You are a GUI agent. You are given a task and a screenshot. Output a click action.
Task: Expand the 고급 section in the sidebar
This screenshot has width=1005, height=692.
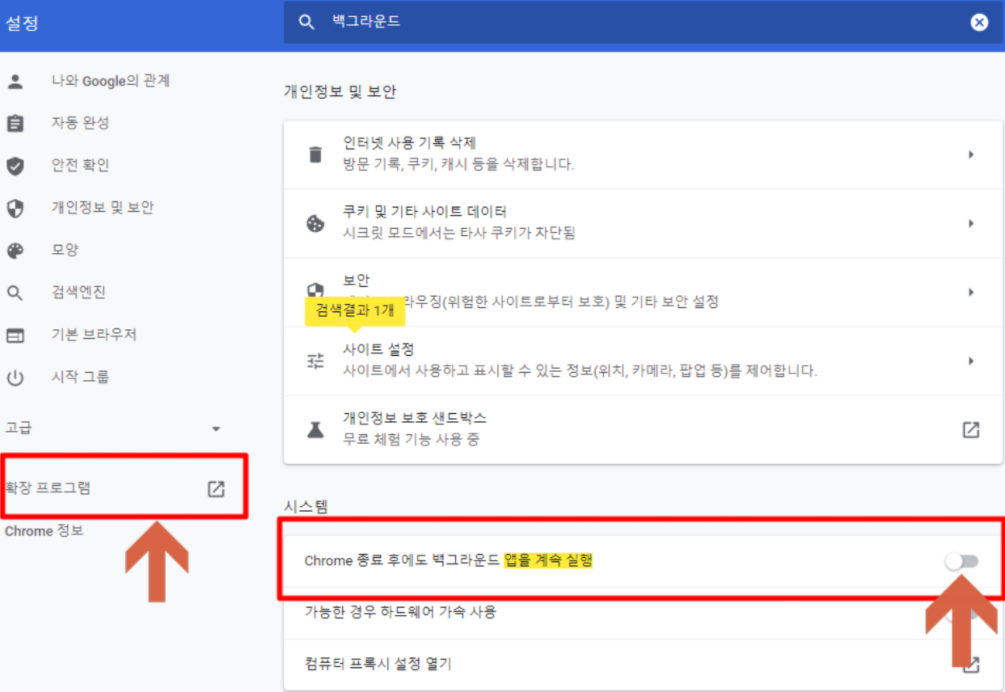click(x=115, y=427)
